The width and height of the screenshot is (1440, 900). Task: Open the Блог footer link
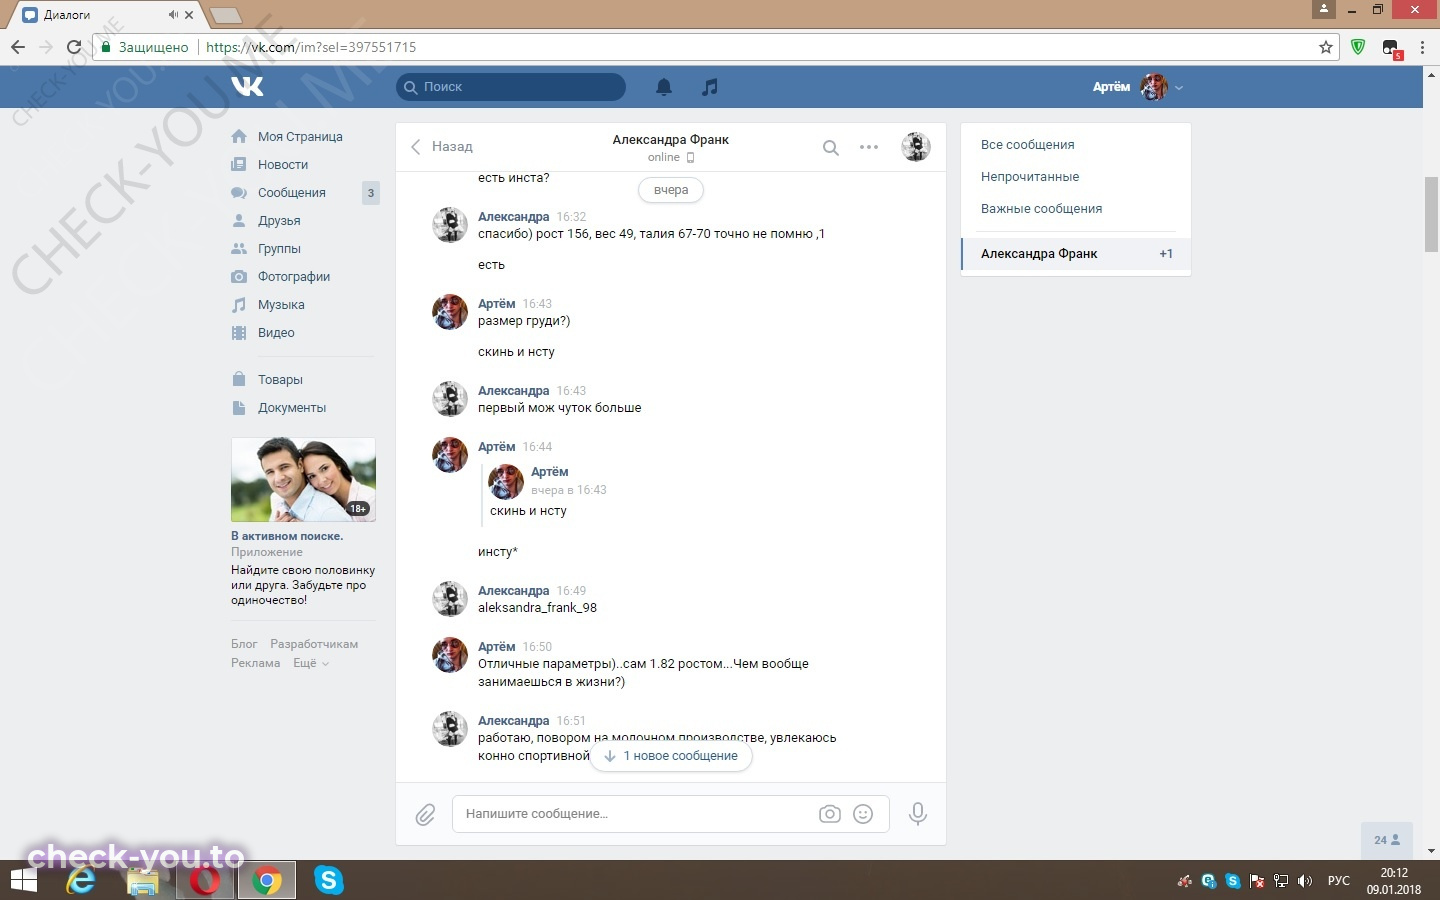[x=244, y=644]
